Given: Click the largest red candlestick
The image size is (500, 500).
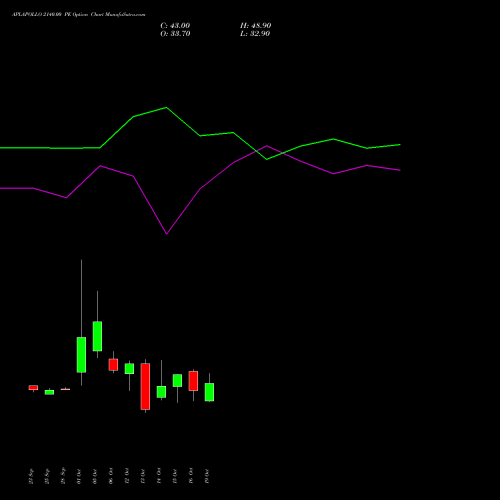Looking at the screenshot, I should pos(145,386).
